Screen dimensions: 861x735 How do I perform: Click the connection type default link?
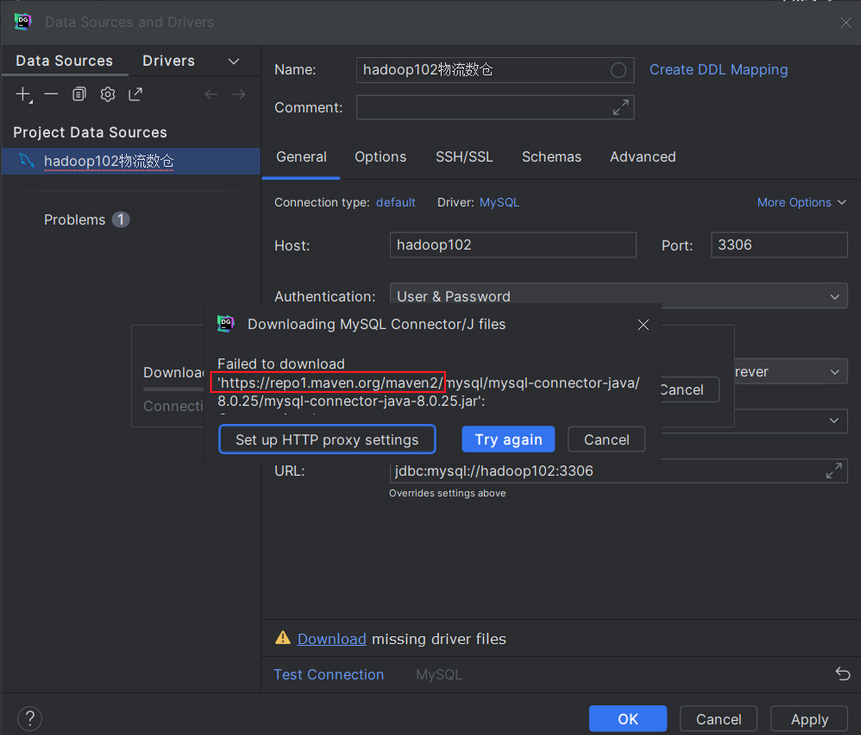coord(395,203)
